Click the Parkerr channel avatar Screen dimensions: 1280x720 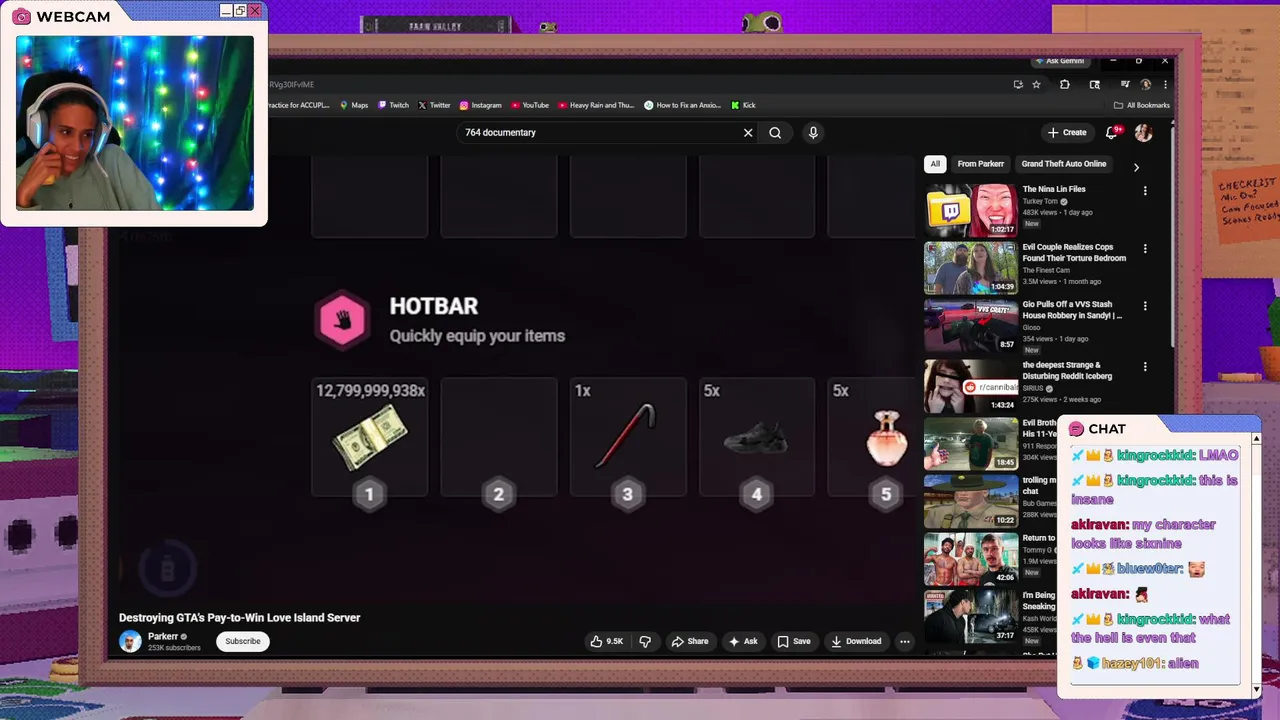[x=130, y=641]
